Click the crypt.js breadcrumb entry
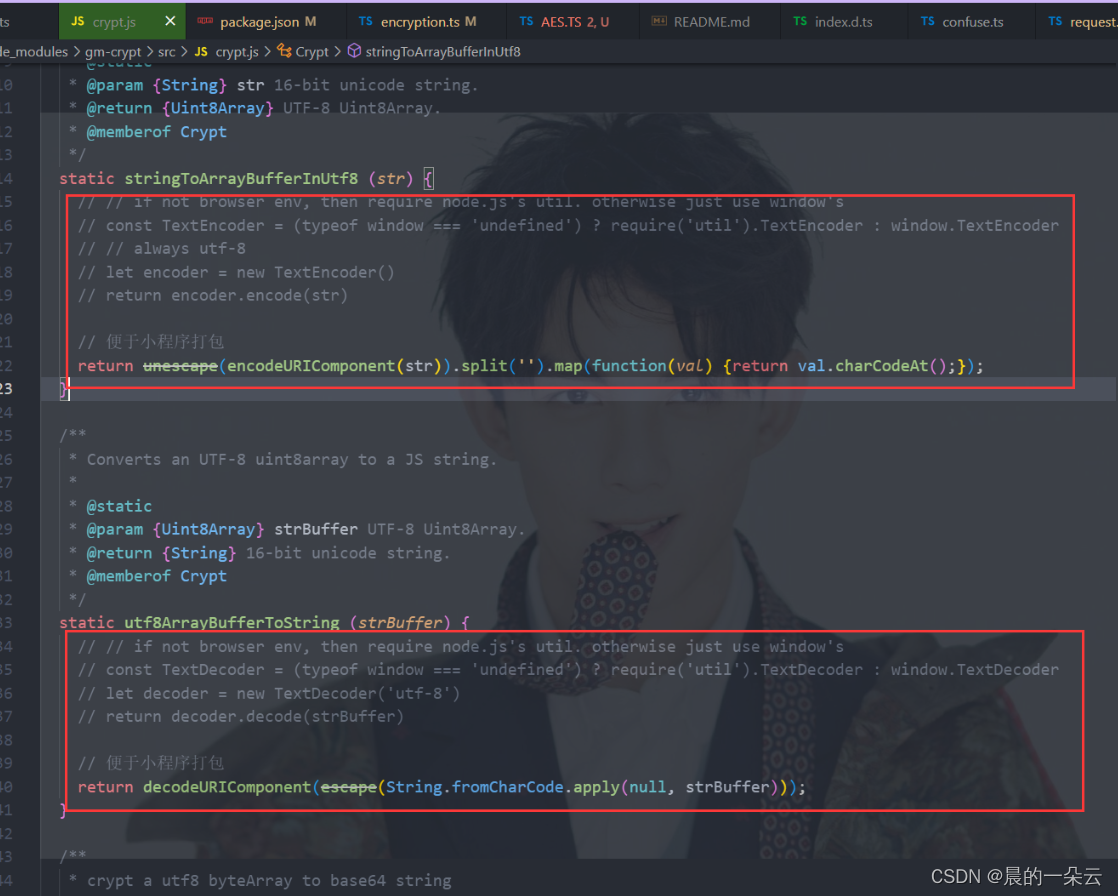The width and height of the screenshot is (1118, 896). (235, 51)
